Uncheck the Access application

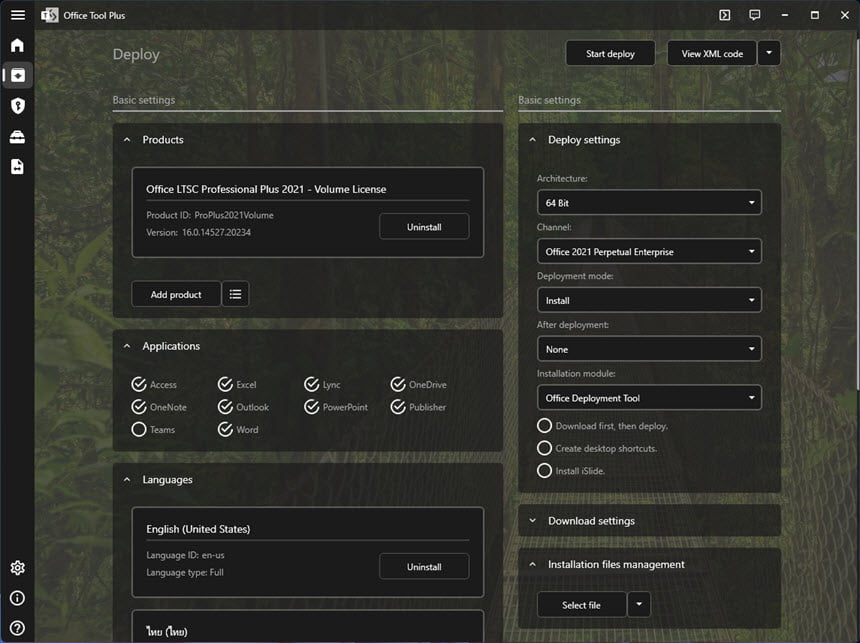(x=154, y=385)
